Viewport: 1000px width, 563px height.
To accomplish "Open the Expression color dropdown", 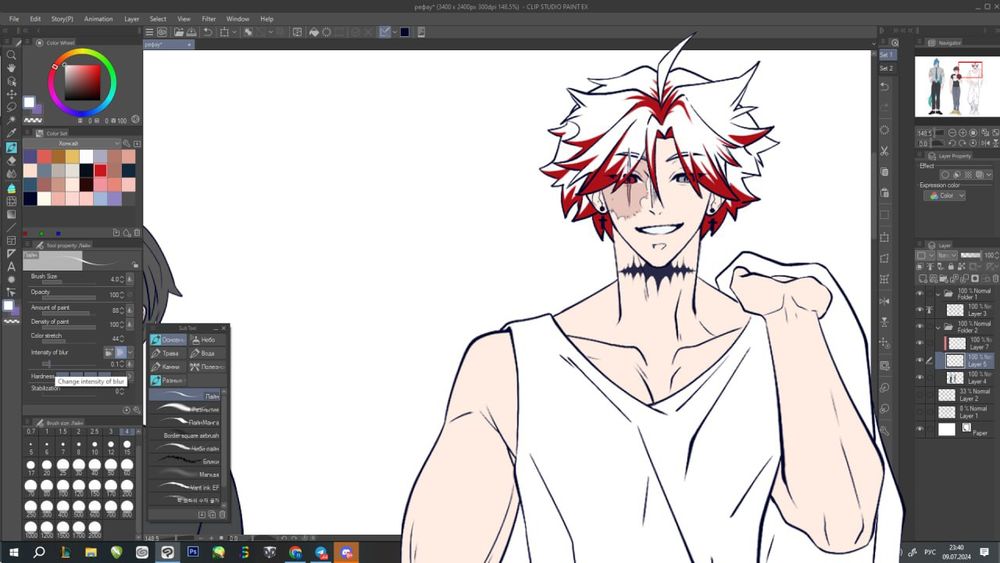I will 945,196.
